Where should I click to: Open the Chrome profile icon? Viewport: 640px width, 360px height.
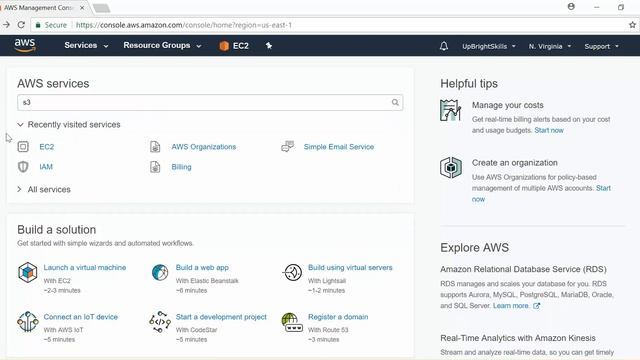click(571, 7)
